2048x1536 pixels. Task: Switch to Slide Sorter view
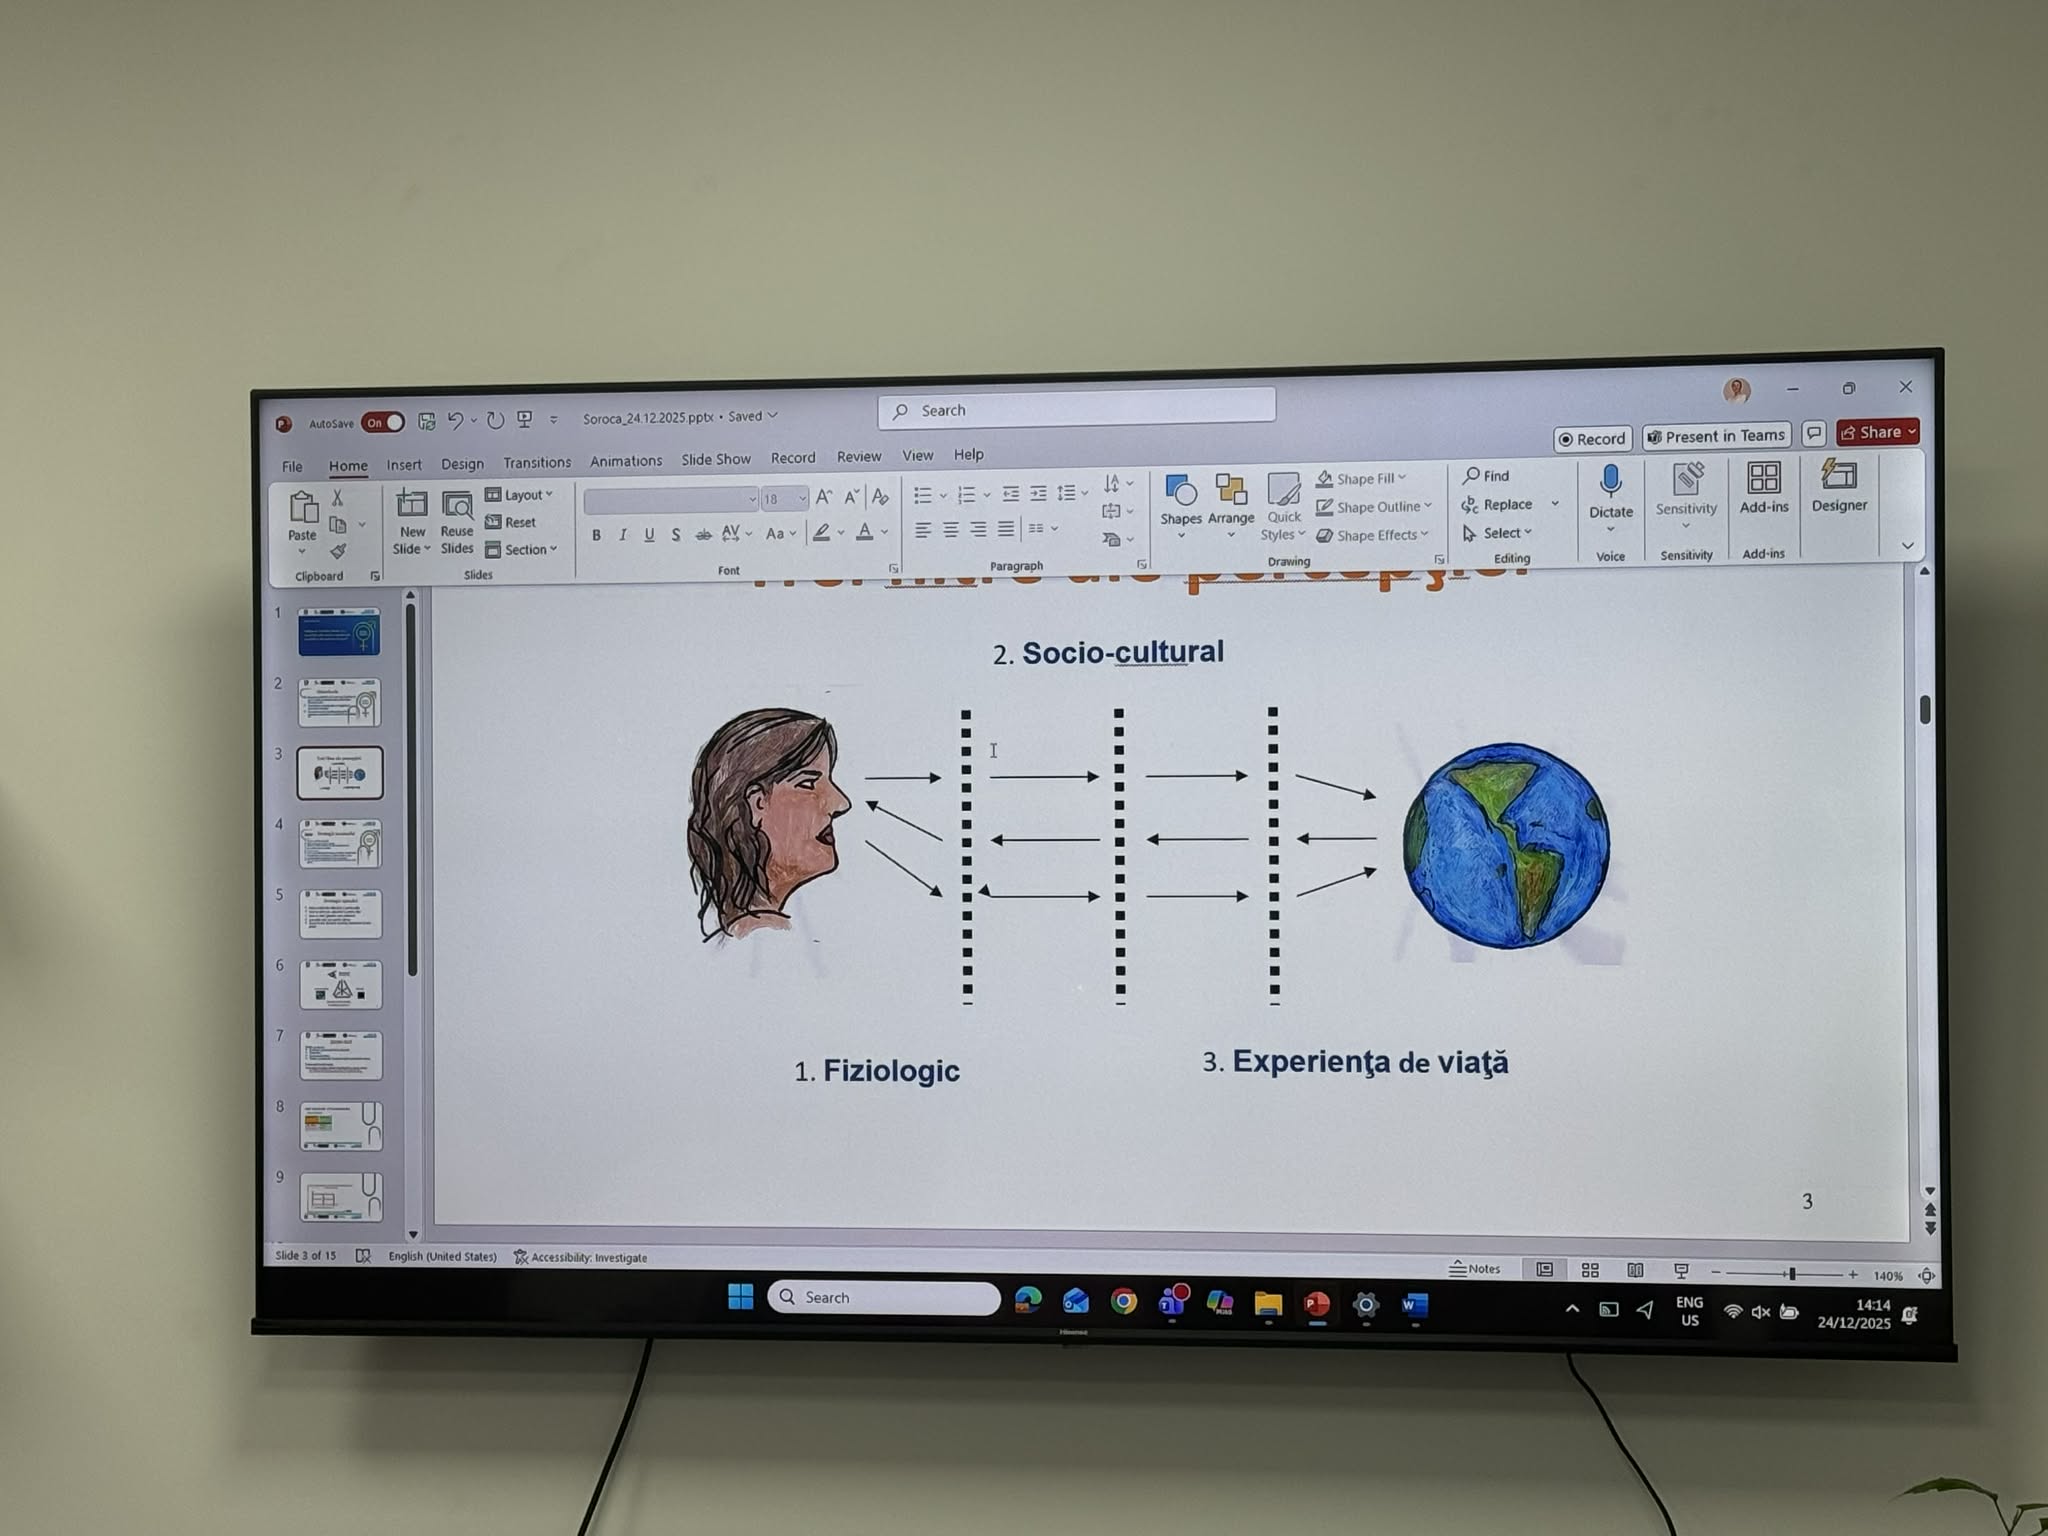(x=1590, y=1270)
